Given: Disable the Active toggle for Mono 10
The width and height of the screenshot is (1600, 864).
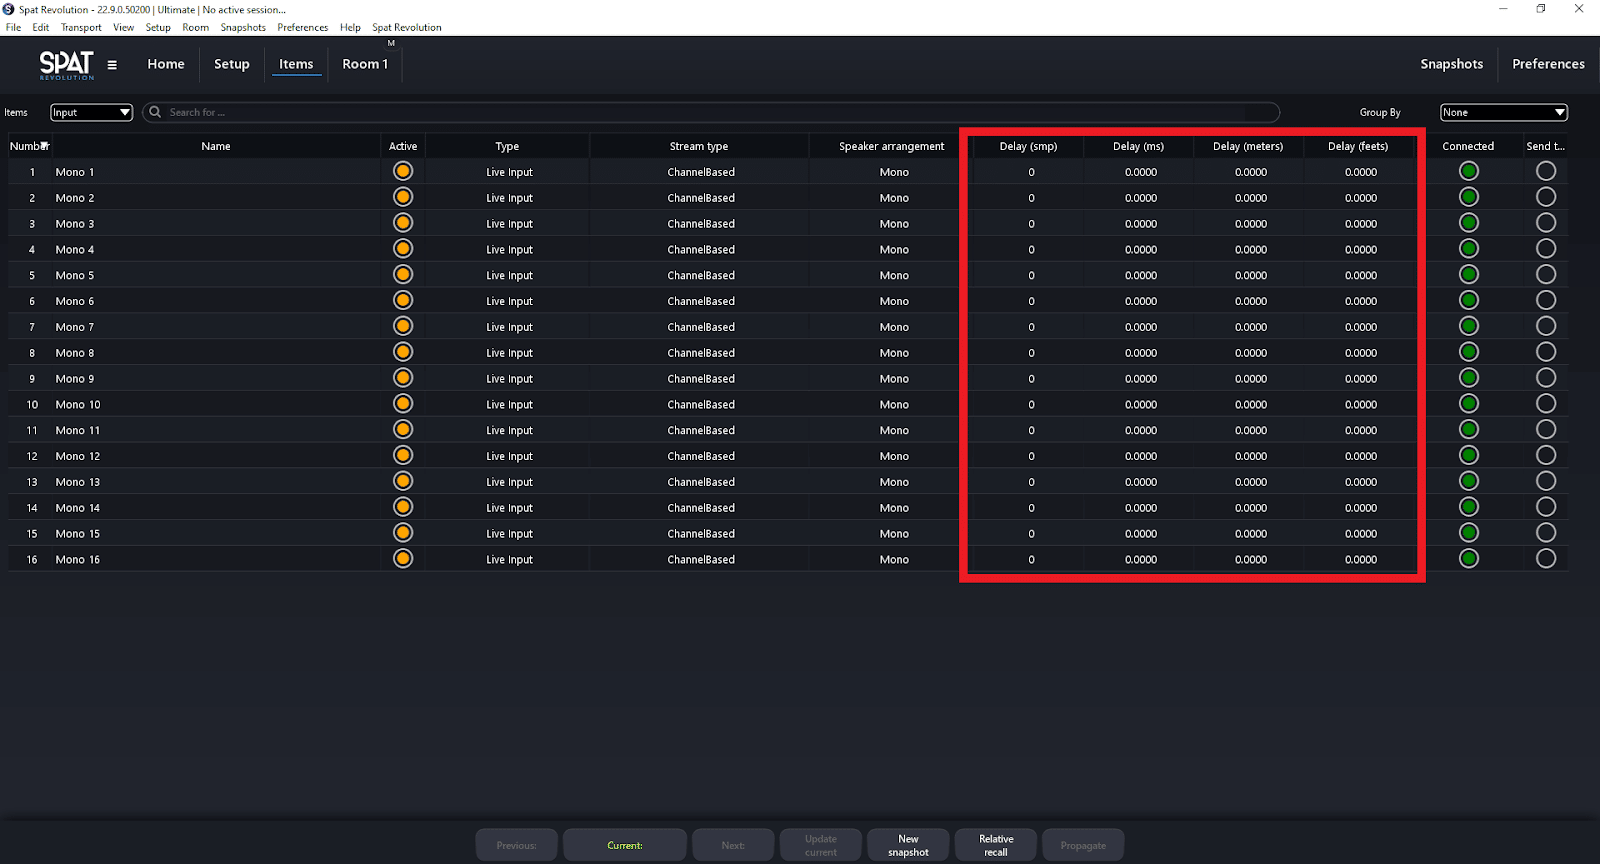Looking at the screenshot, I should tap(403, 404).
